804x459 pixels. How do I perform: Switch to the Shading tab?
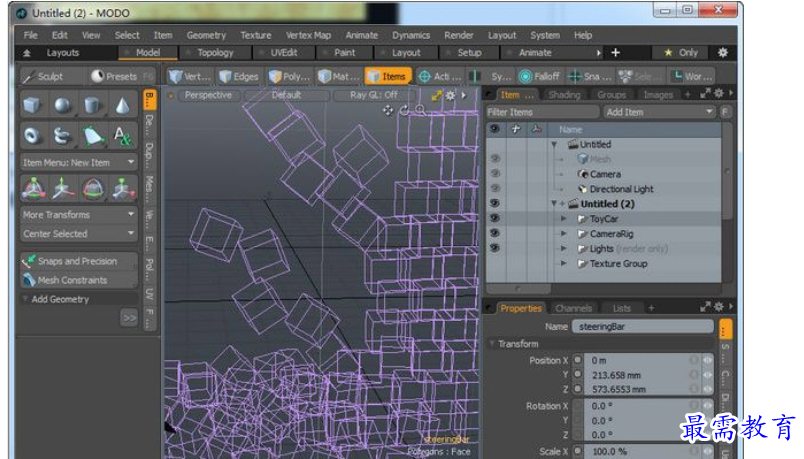point(564,95)
